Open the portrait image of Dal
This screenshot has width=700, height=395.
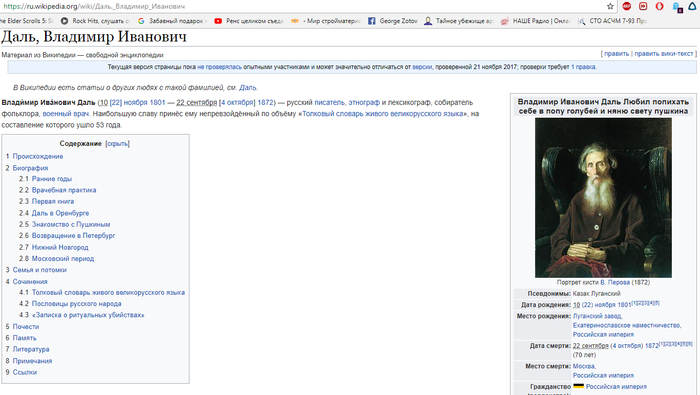tap(603, 198)
